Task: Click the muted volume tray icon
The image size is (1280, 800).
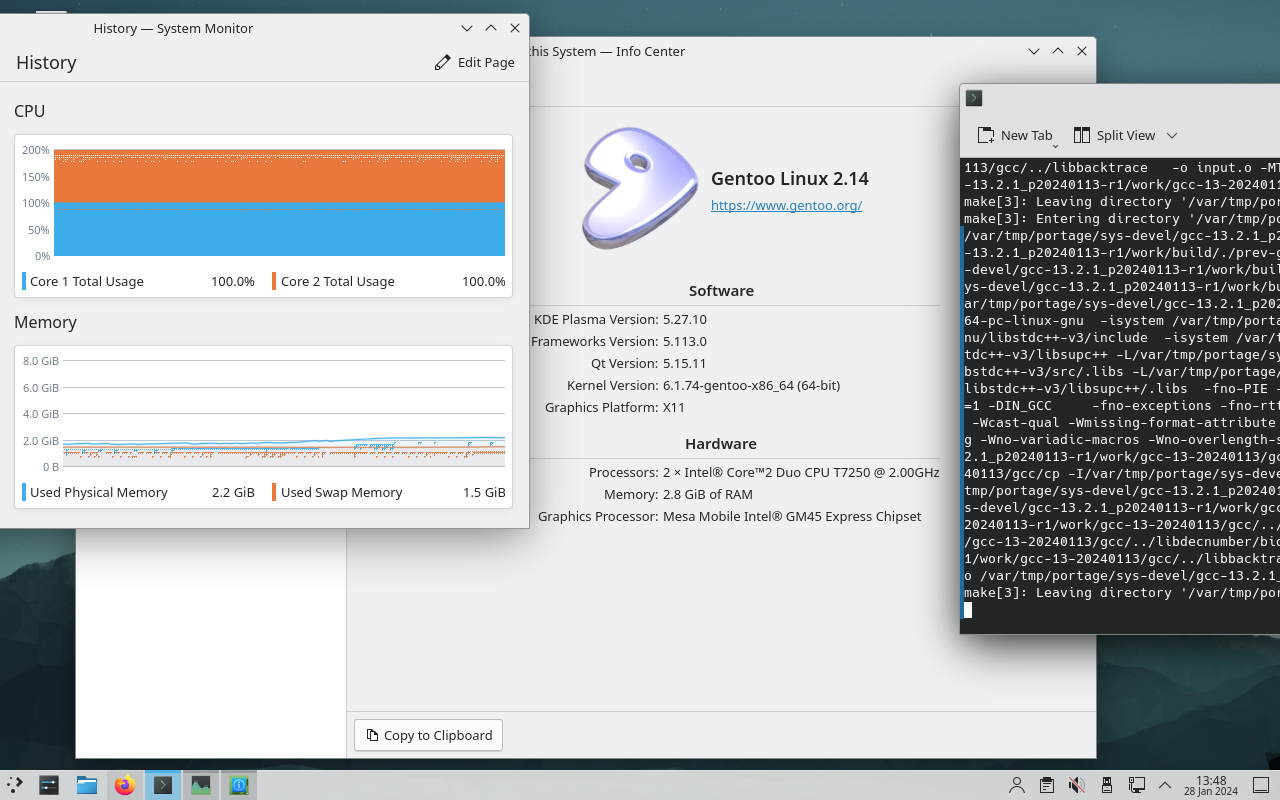Action: (1076, 785)
